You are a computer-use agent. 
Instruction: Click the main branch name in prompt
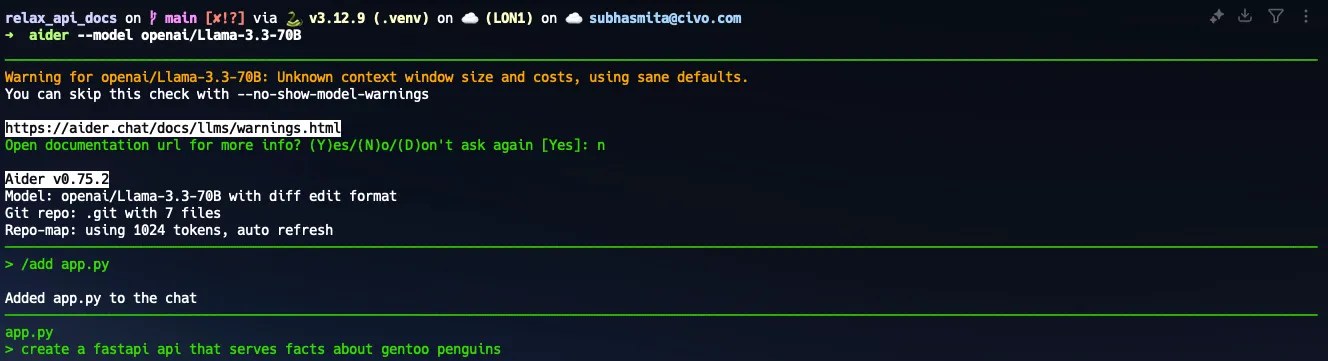(181, 18)
